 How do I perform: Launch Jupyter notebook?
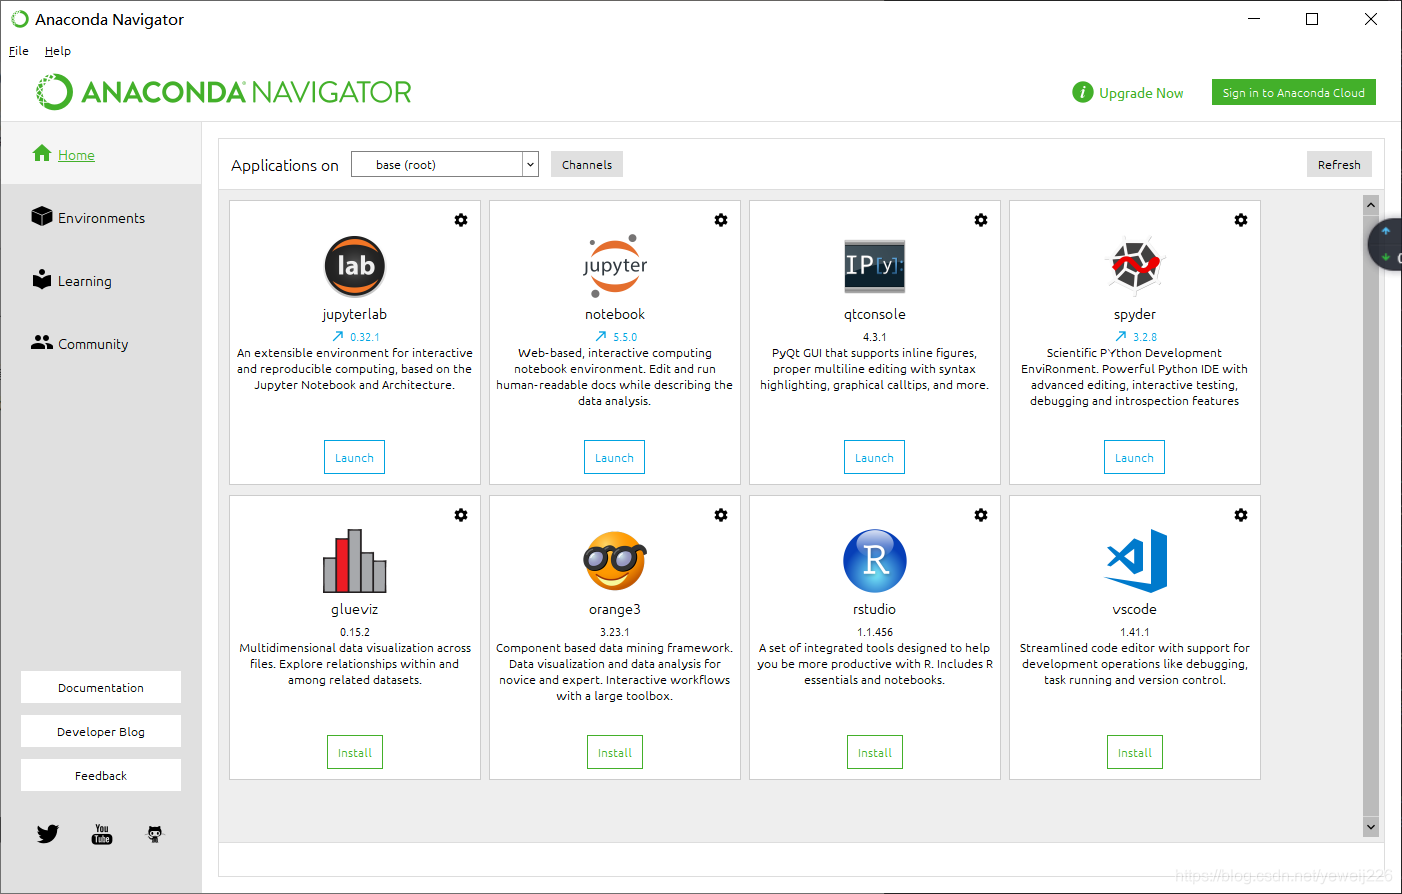click(x=614, y=457)
